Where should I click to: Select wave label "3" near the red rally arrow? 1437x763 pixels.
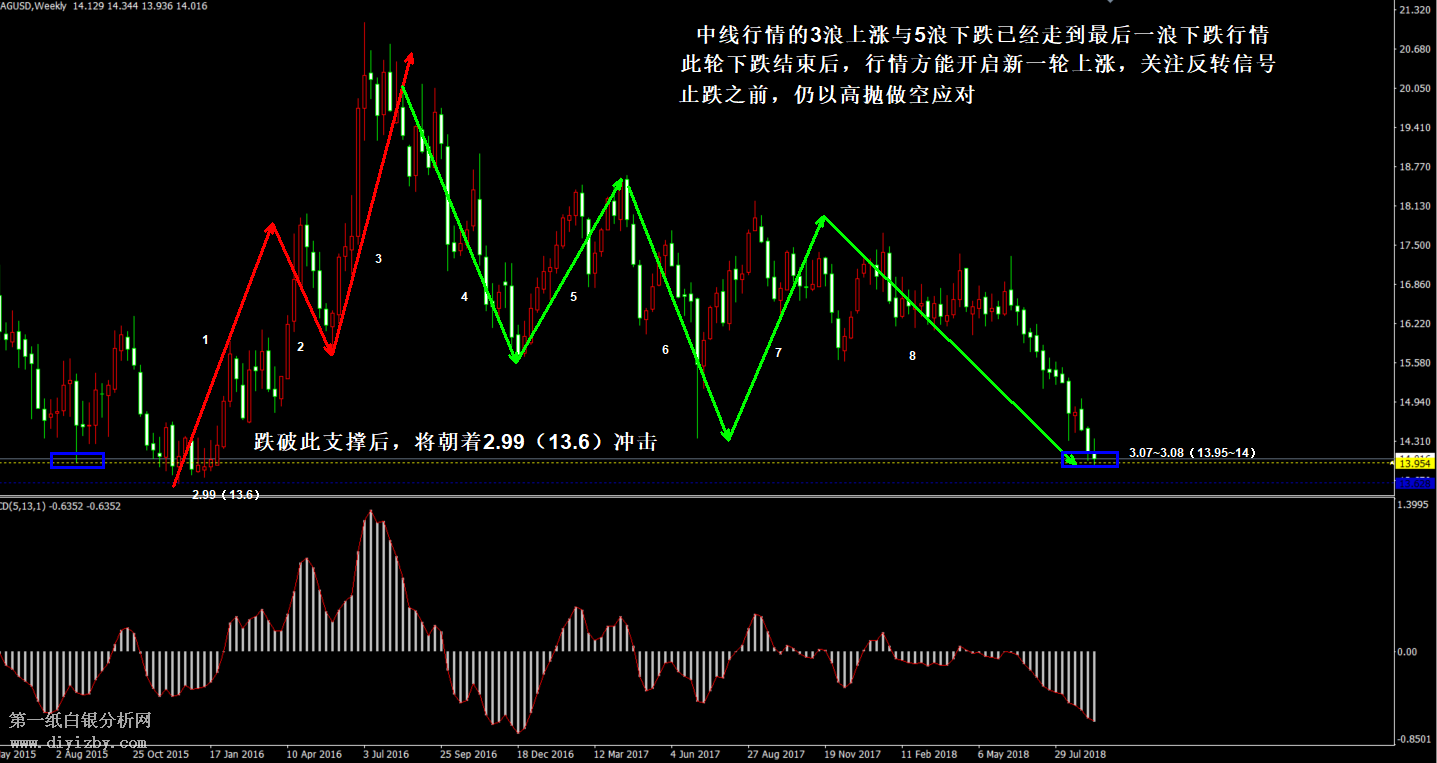[x=378, y=259]
